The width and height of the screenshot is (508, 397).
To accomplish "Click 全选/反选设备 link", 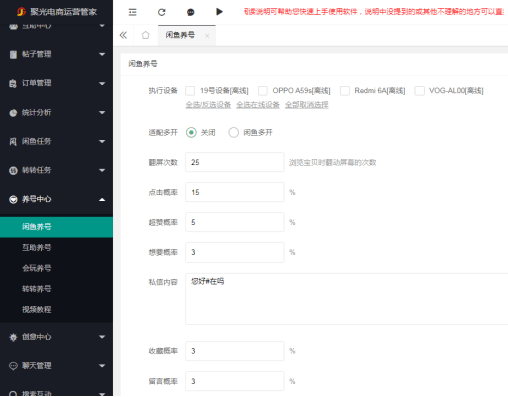I will pyautogui.click(x=208, y=105).
